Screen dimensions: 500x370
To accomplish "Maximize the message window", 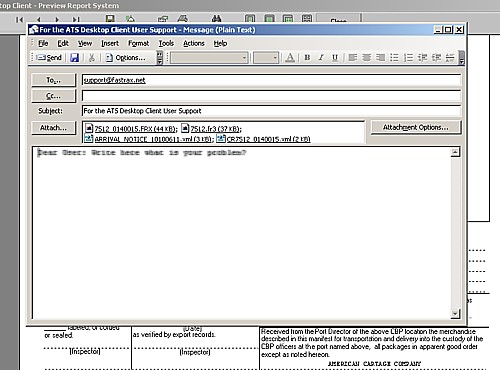I will coord(448,30).
